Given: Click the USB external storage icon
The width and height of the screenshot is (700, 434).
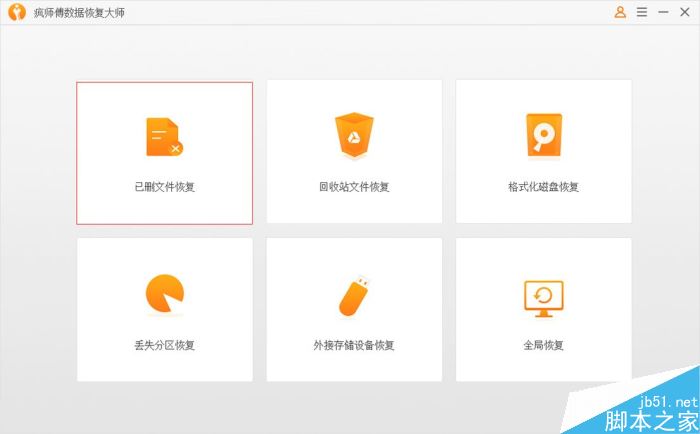Looking at the screenshot, I should click(x=354, y=296).
